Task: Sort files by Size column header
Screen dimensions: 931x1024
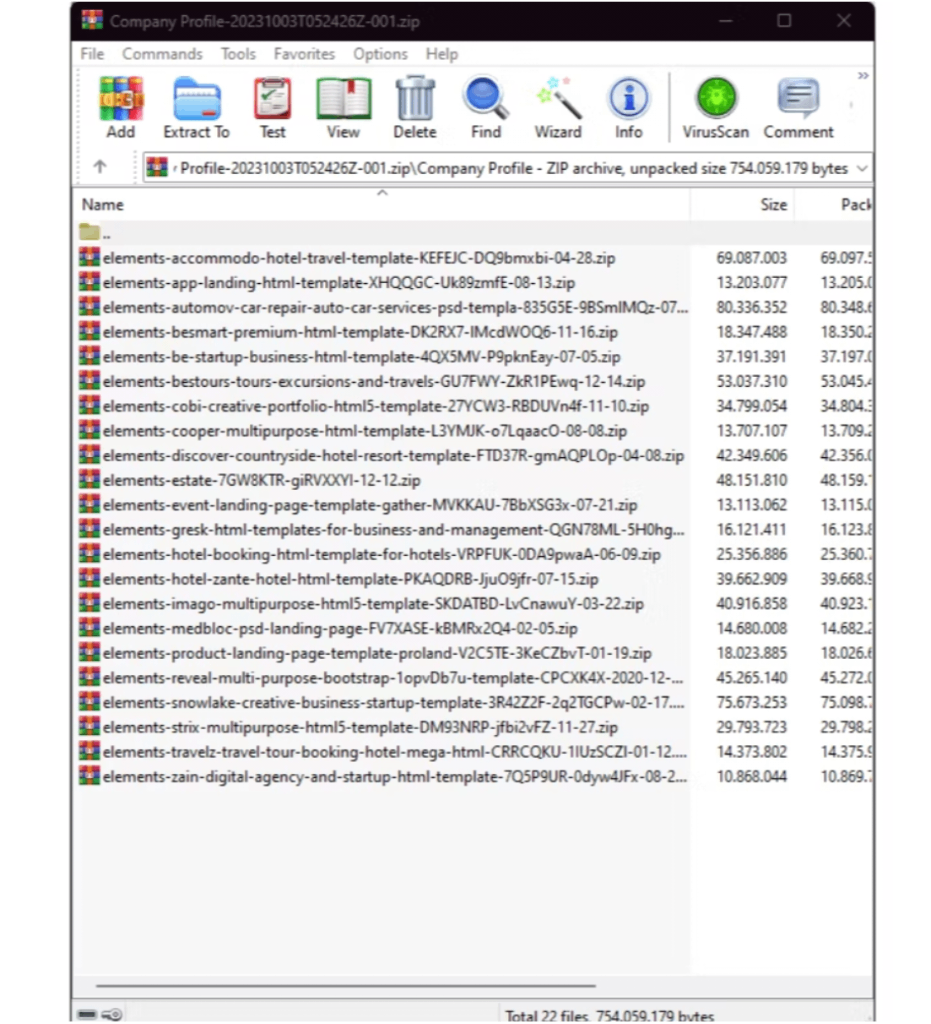Action: 773,205
